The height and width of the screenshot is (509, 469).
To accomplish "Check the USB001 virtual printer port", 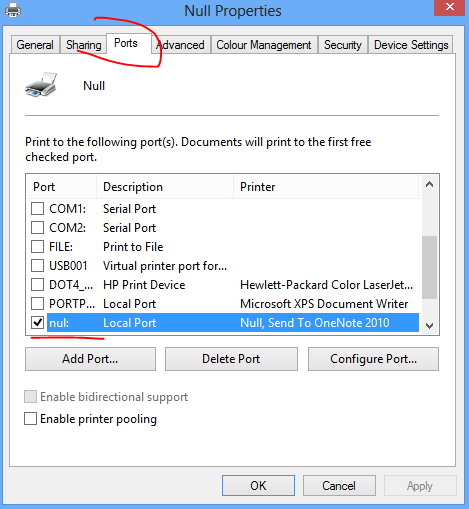I will click(x=37, y=266).
